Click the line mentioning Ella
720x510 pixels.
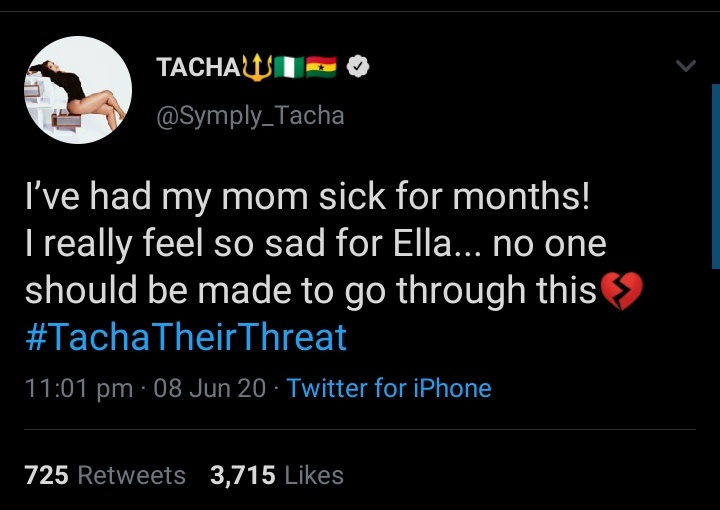click(x=315, y=244)
